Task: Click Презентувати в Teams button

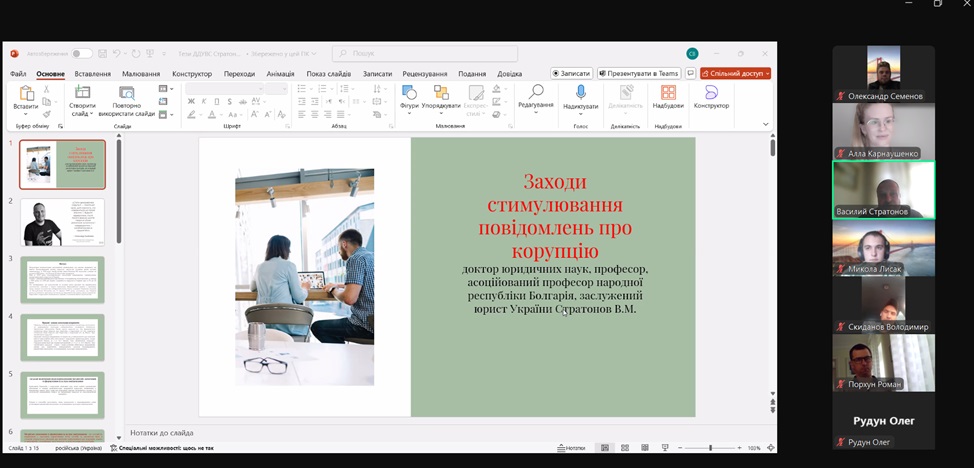Action: 639,73
